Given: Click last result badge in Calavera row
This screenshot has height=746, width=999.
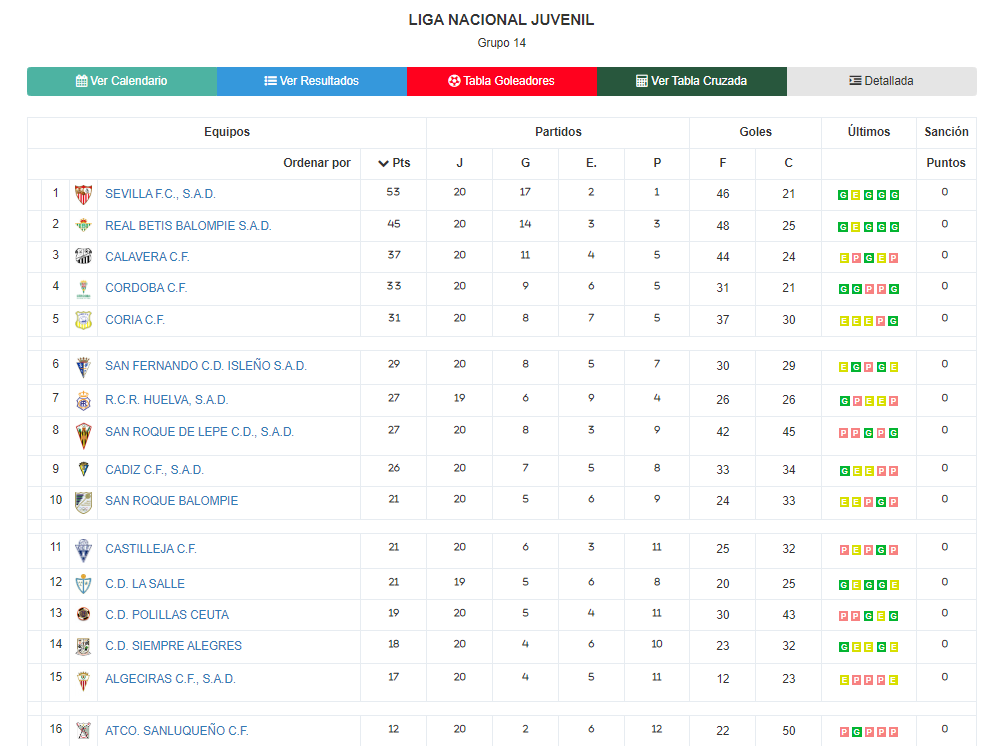Looking at the screenshot, I should (894, 258).
